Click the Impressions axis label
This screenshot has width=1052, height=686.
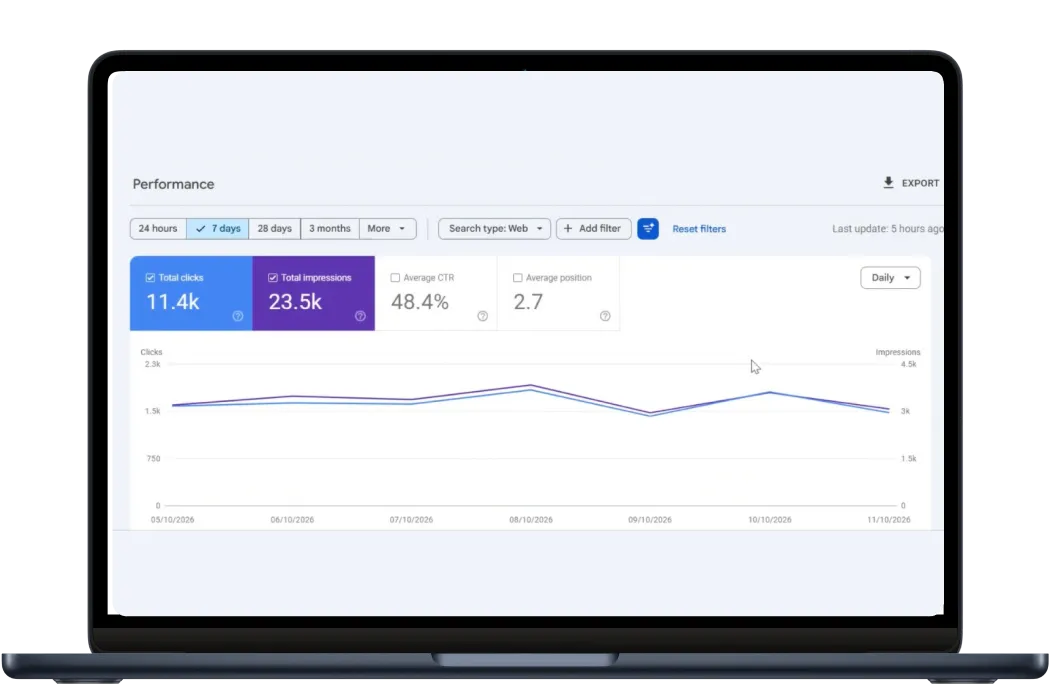898,352
